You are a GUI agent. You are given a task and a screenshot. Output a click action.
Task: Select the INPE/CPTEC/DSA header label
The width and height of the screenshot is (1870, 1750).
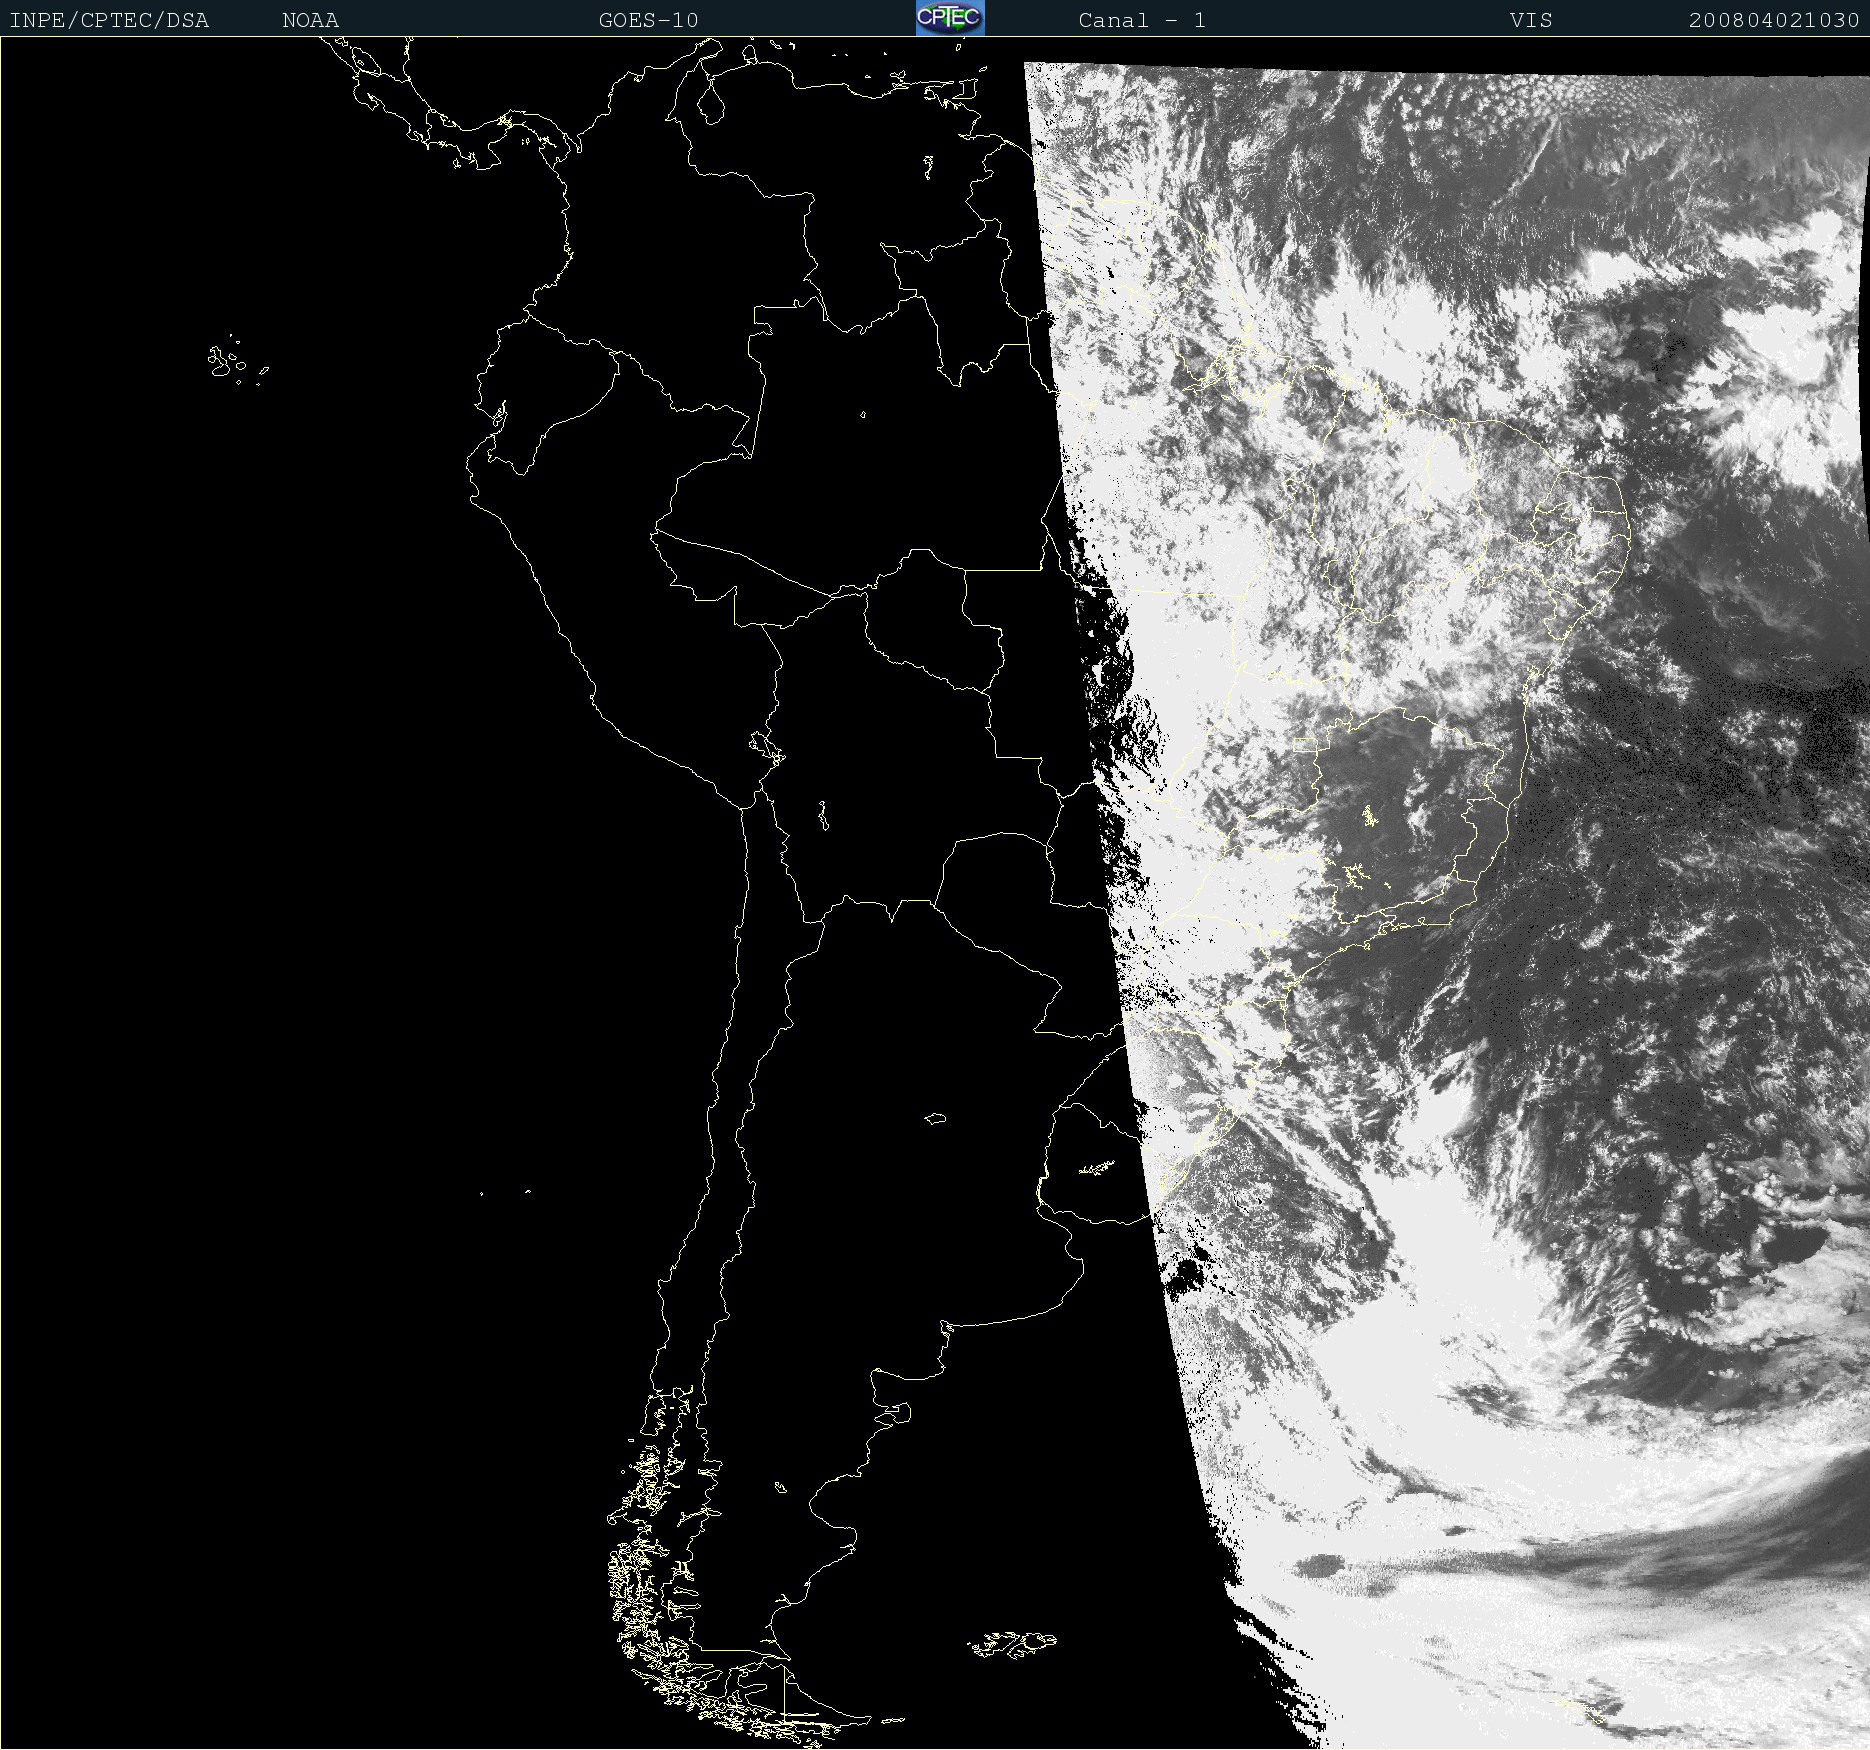109,20
